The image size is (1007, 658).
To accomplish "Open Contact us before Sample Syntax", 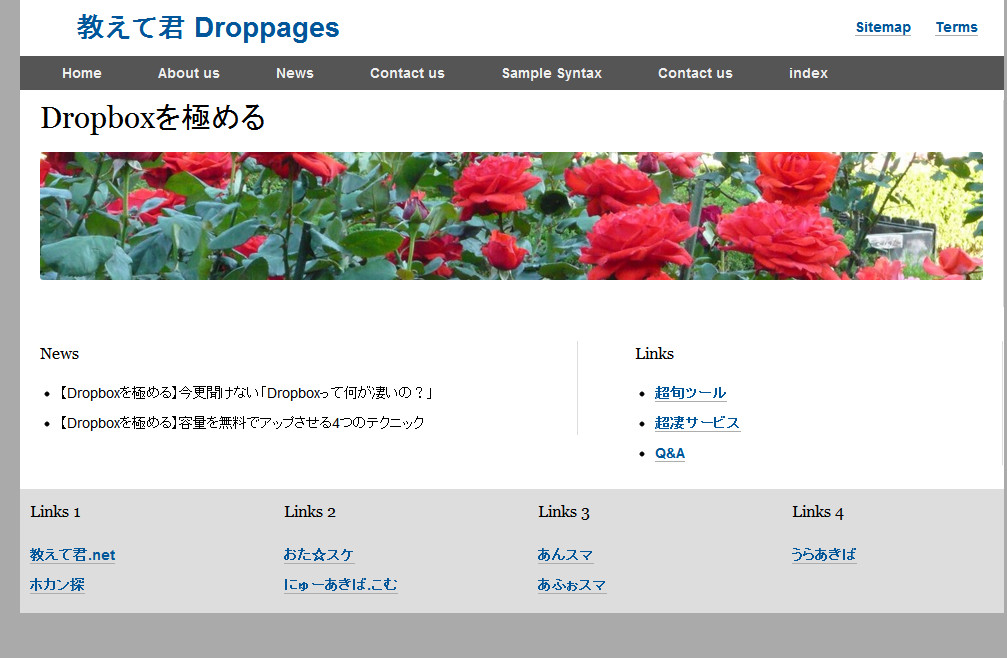I will pyautogui.click(x=407, y=73).
